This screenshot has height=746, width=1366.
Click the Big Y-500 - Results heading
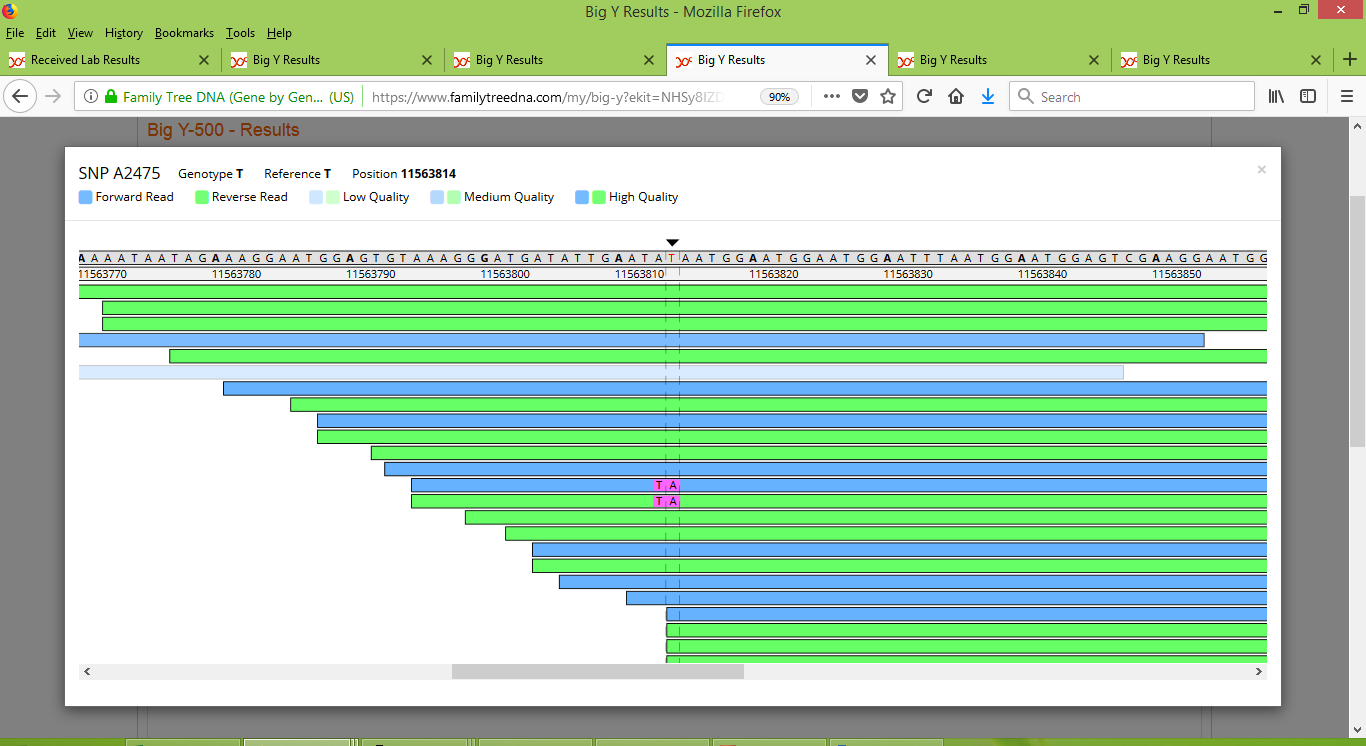pyautogui.click(x=223, y=130)
